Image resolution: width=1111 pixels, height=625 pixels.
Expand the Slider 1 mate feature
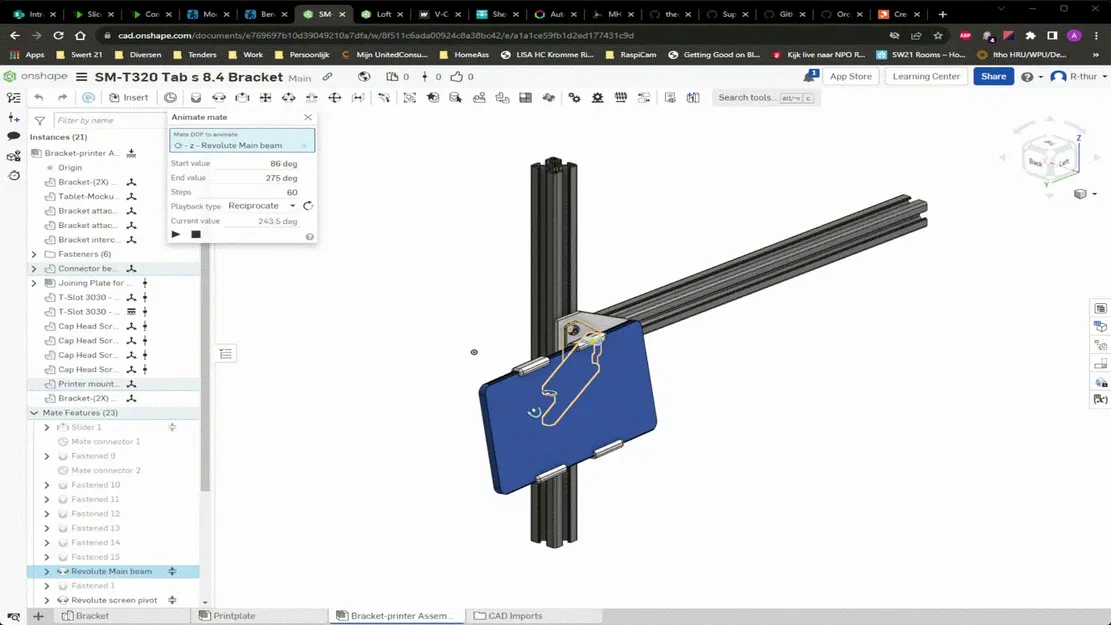(47, 427)
